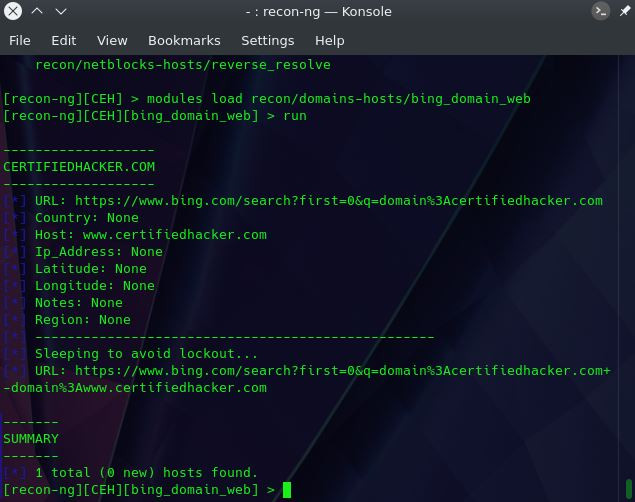The height and width of the screenshot is (502, 635).
Task: Click the 'modules load recon/domains-hosts/bing_domain_web' command
Action: tap(339, 99)
